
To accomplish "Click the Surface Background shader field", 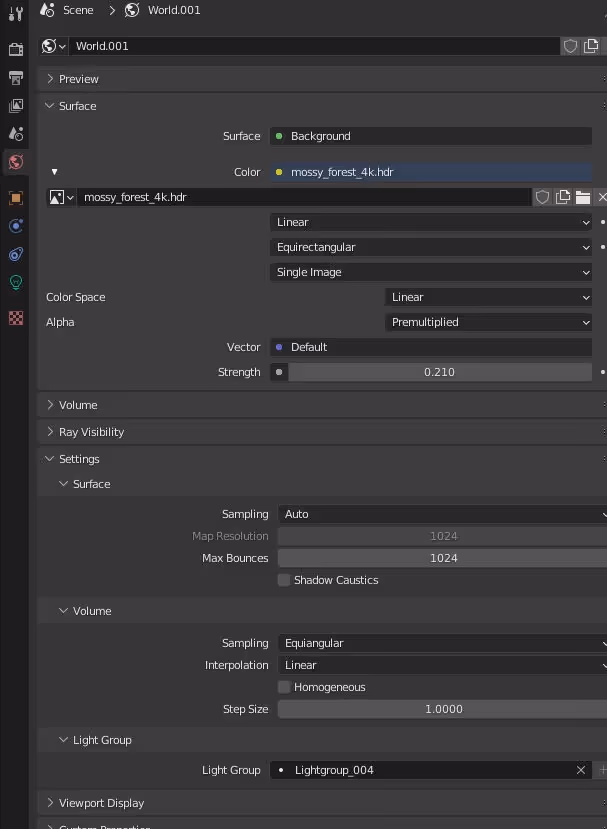I will 431,136.
